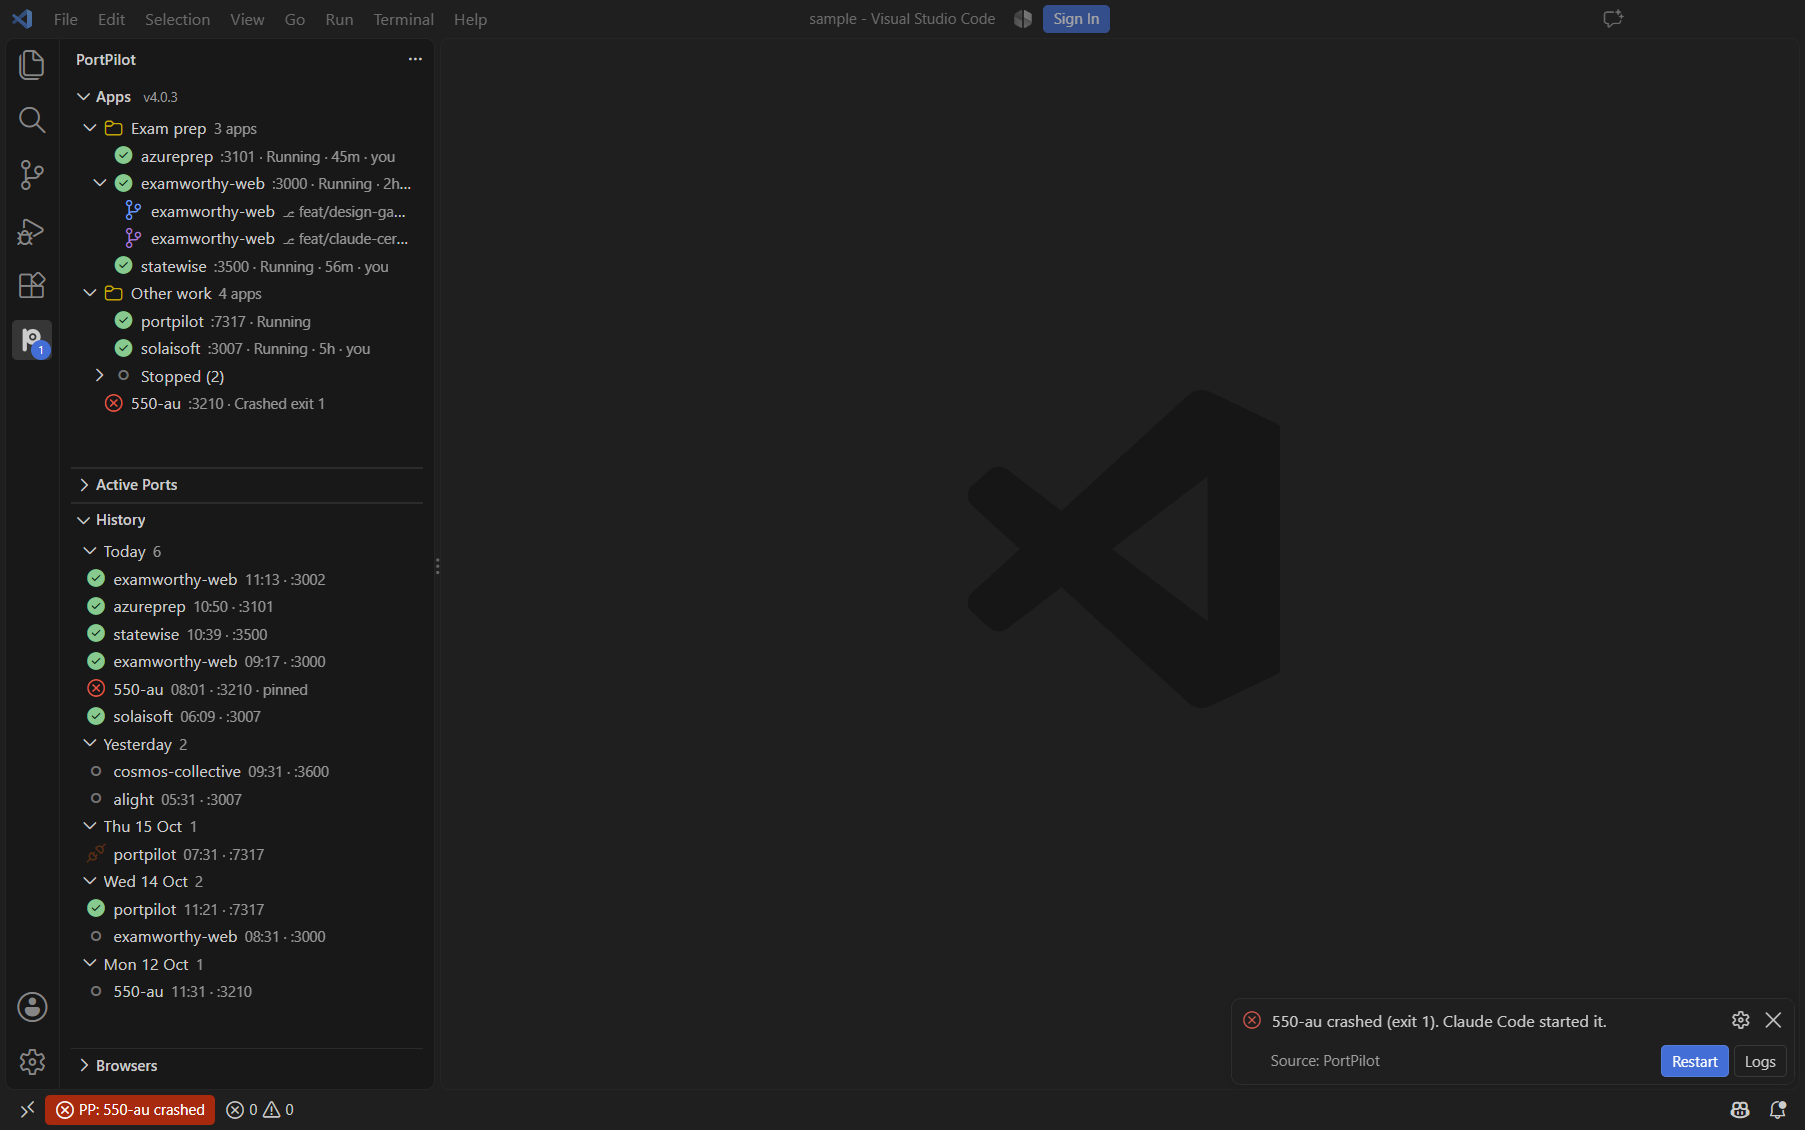Open errors and warnings status bar item
Image resolution: width=1805 pixels, height=1130 pixels.
tap(260, 1109)
